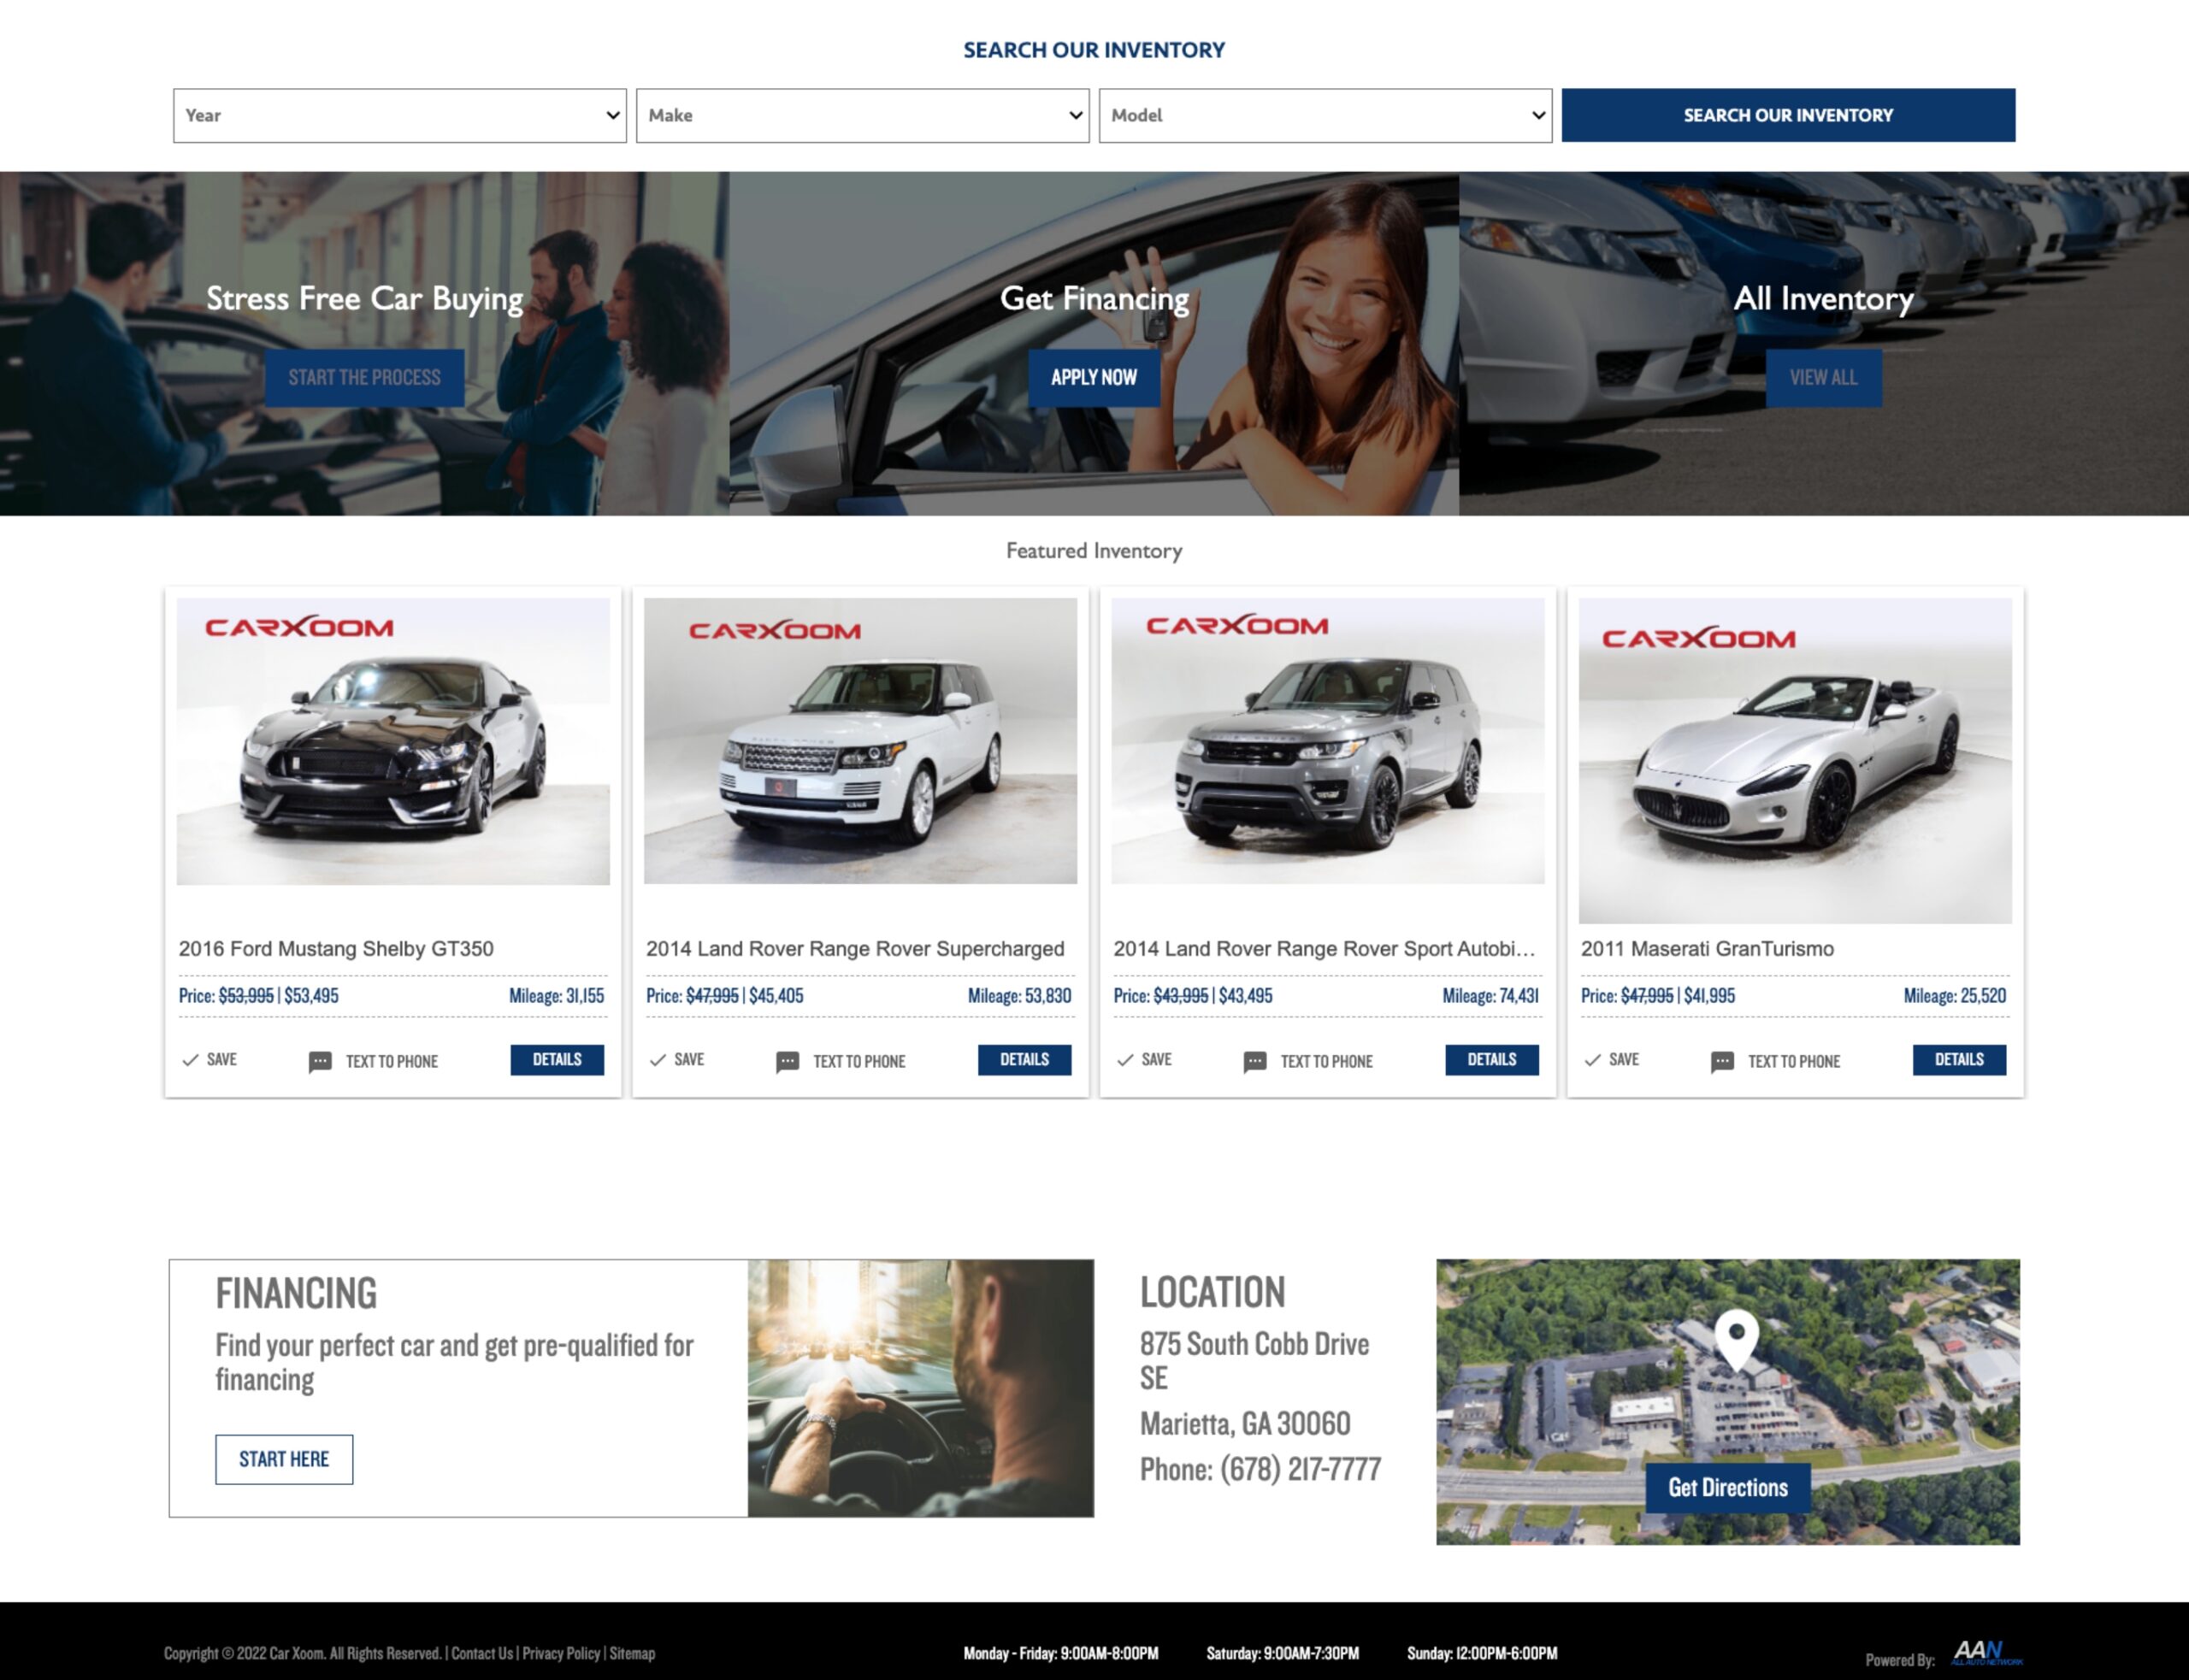Click Mustang price $53,495
The width and height of the screenshot is (2189, 1680).
pyautogui.click(x=311, y=996)
